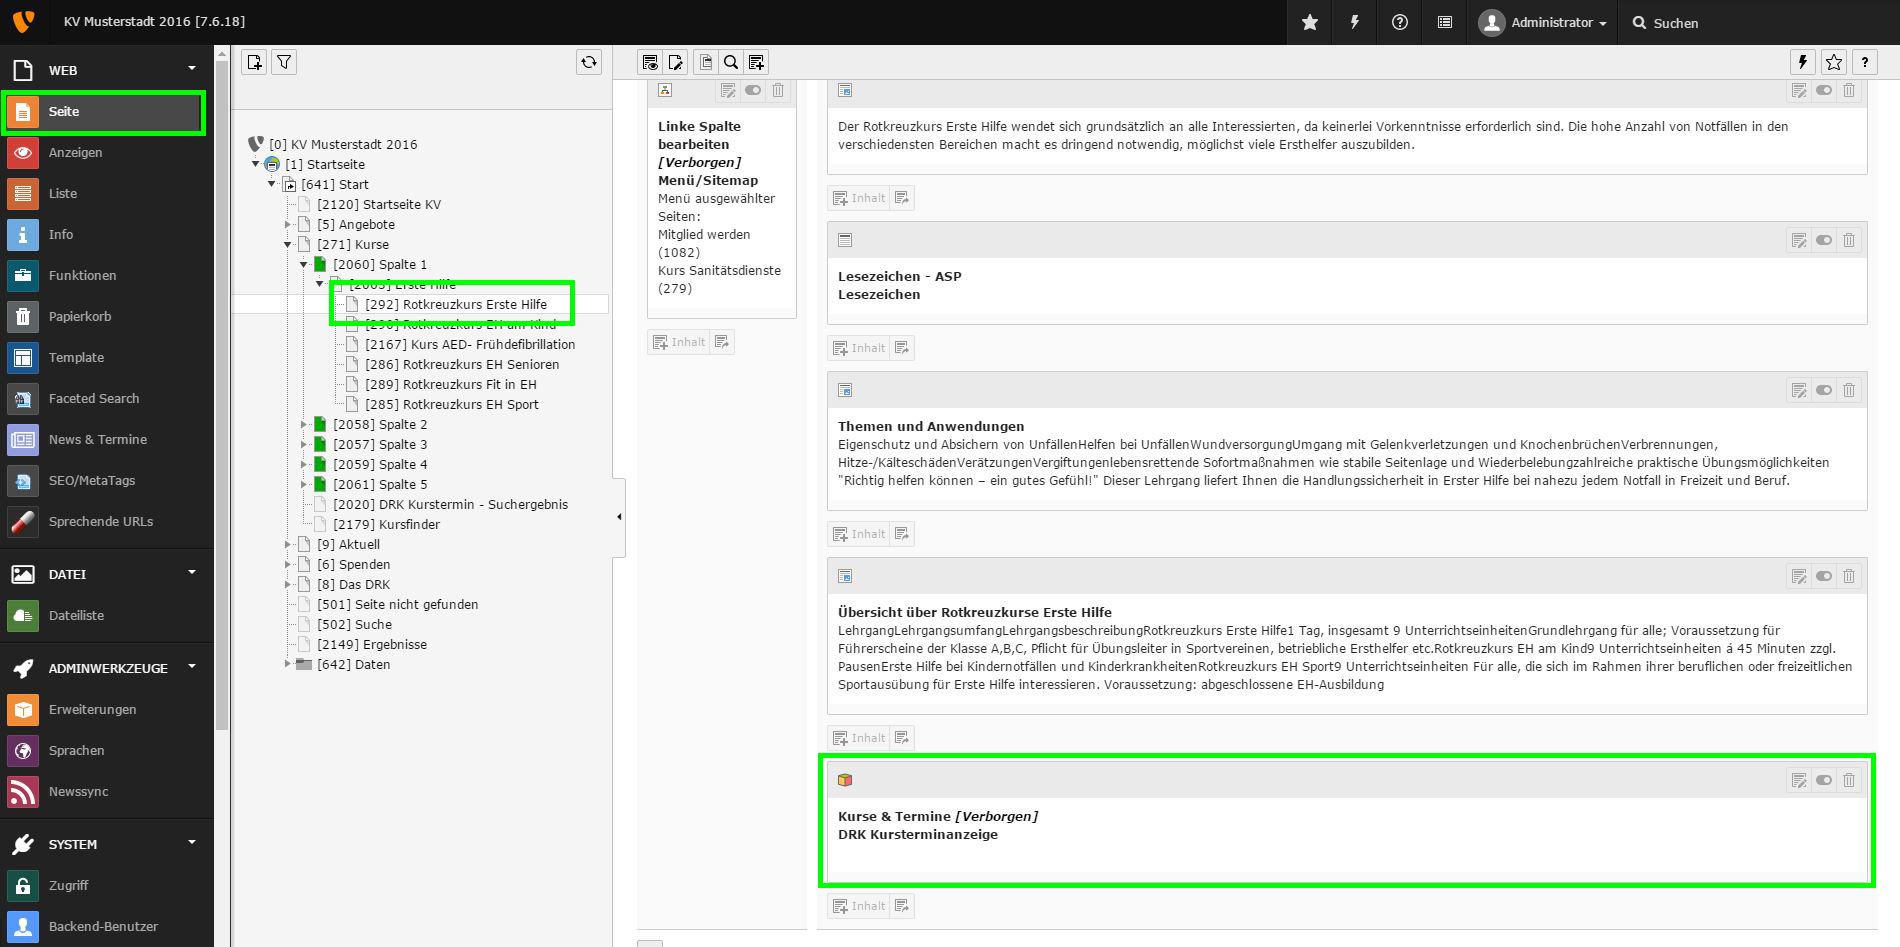Delete the Kurse & Termine plugin element
This screenshot has height=947, width=1900.
click(x=1849, y=780)
